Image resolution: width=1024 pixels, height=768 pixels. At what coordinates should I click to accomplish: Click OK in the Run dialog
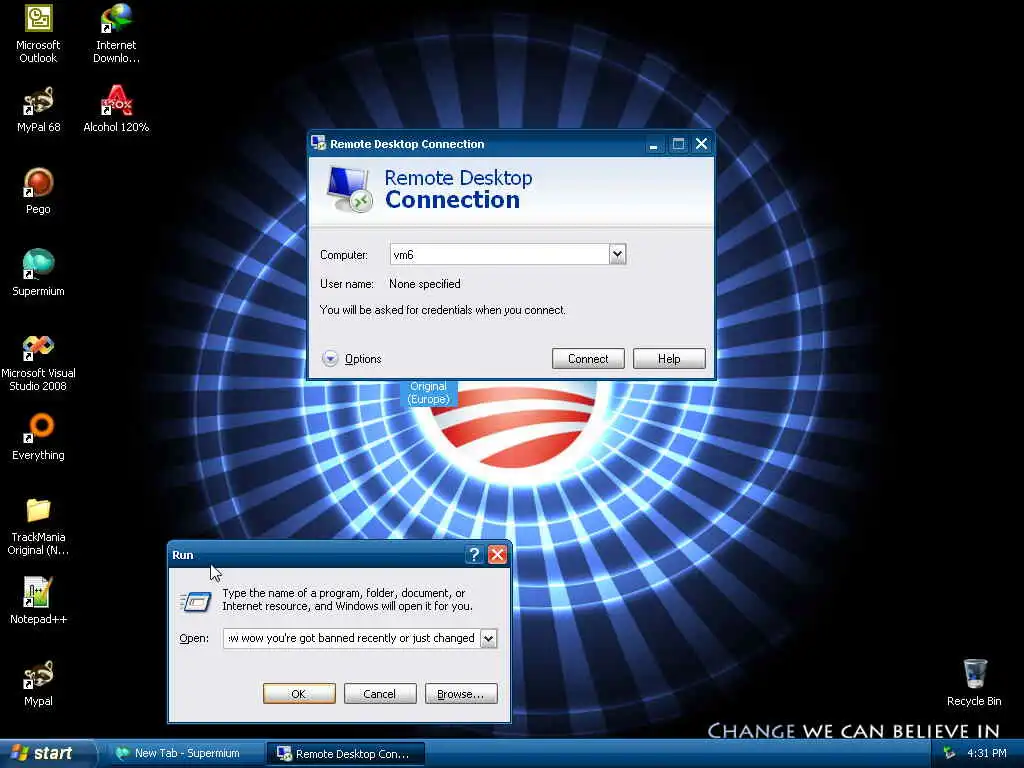299,694
